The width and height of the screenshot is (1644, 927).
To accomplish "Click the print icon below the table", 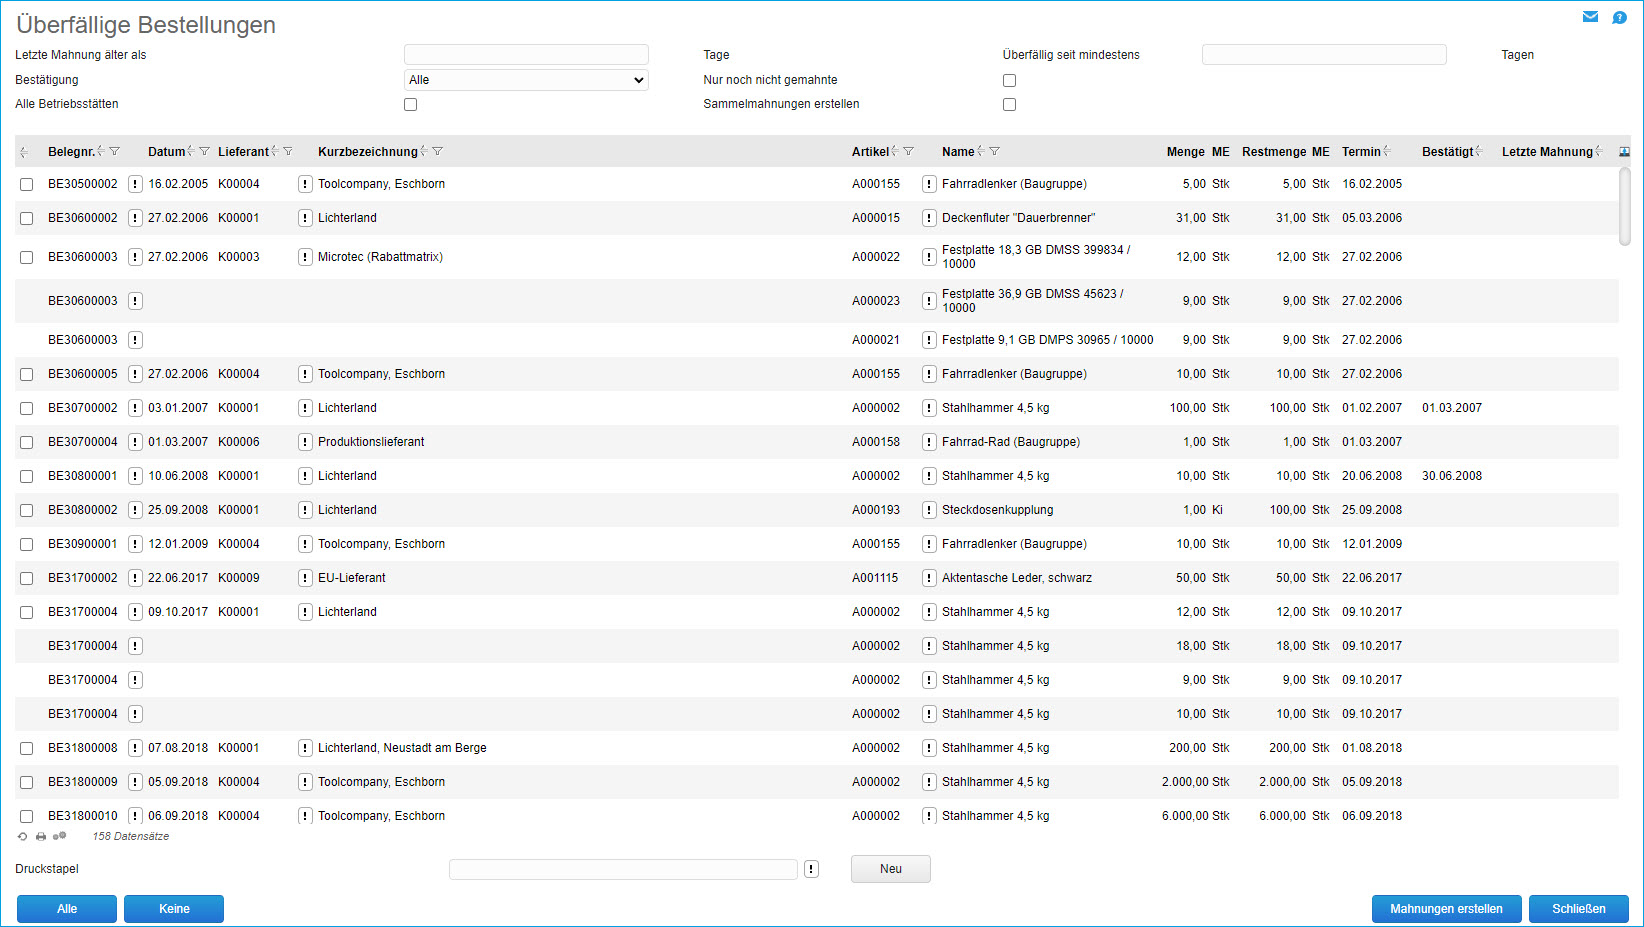I will [41, 836].
